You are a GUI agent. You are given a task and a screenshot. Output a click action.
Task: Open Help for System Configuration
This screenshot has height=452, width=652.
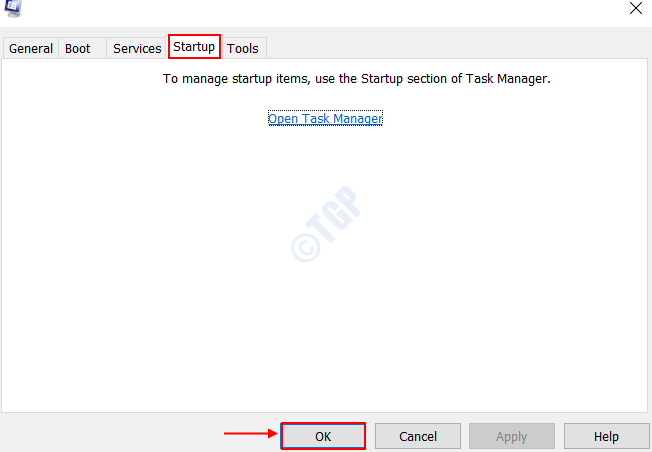coord(606,436)
